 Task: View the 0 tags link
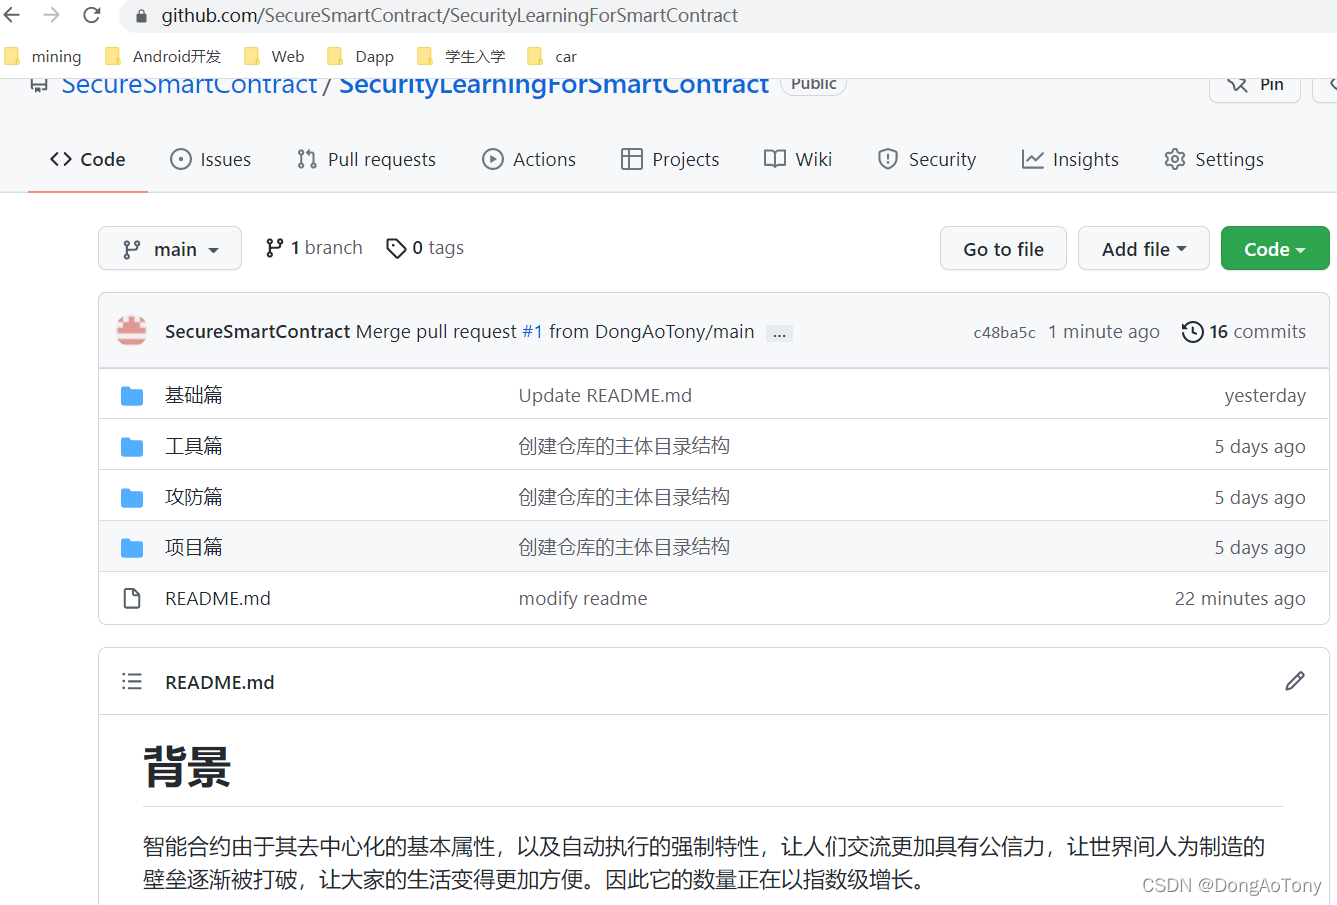coord(425,248)
